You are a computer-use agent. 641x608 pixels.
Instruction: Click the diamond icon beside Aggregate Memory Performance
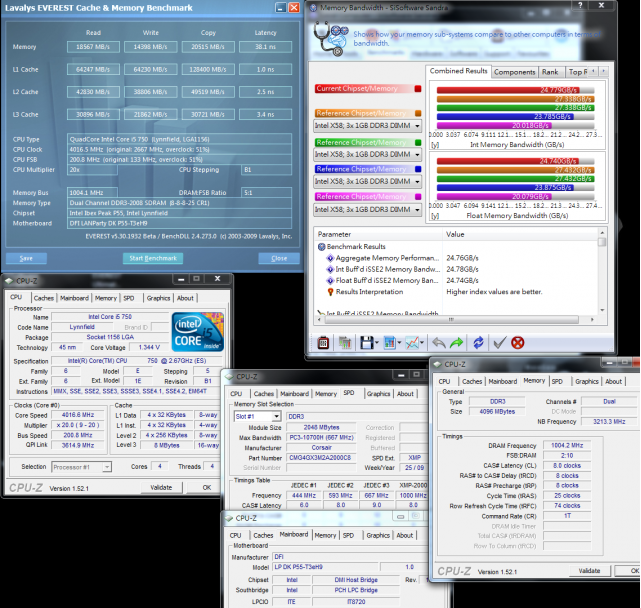[x=330, y=258]
